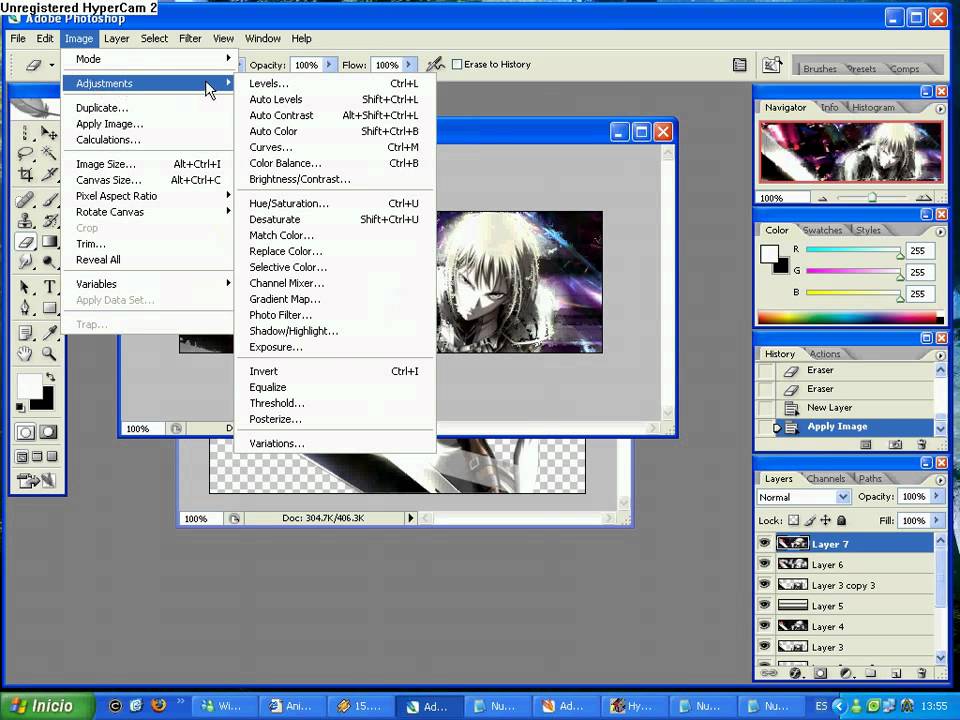Hide Layer 3 copy 3 eye

(764, 585)
